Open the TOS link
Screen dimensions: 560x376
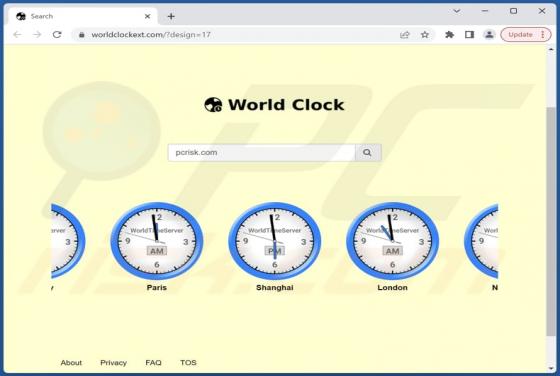coord(188,362)
